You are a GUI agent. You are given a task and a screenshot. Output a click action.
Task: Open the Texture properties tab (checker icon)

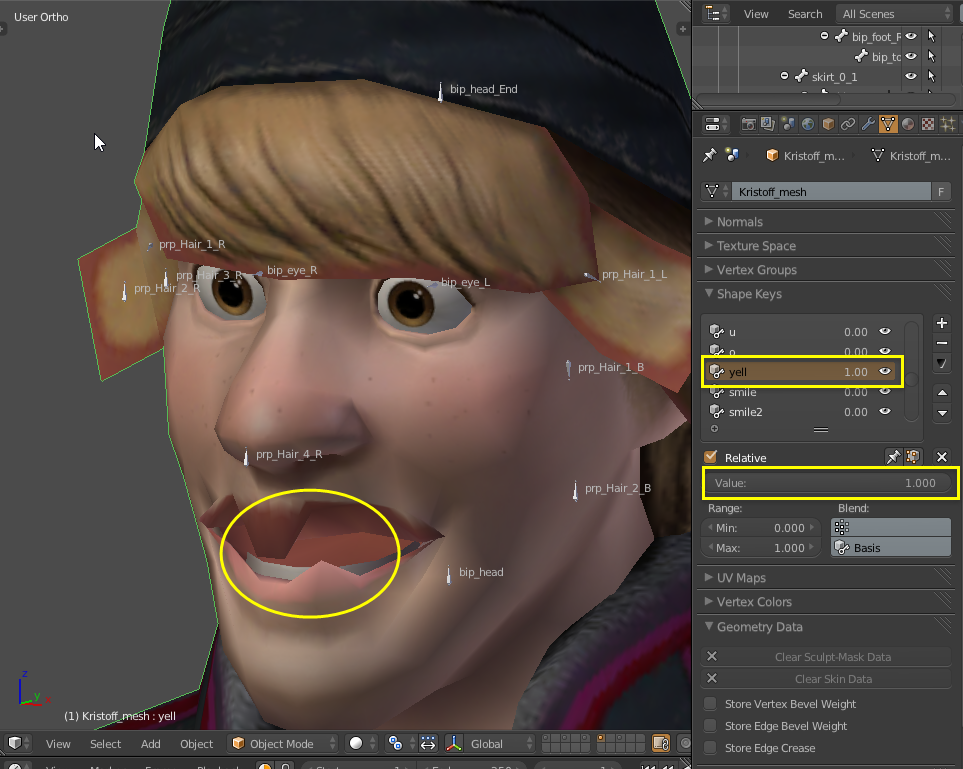click(x=927, y=124)
